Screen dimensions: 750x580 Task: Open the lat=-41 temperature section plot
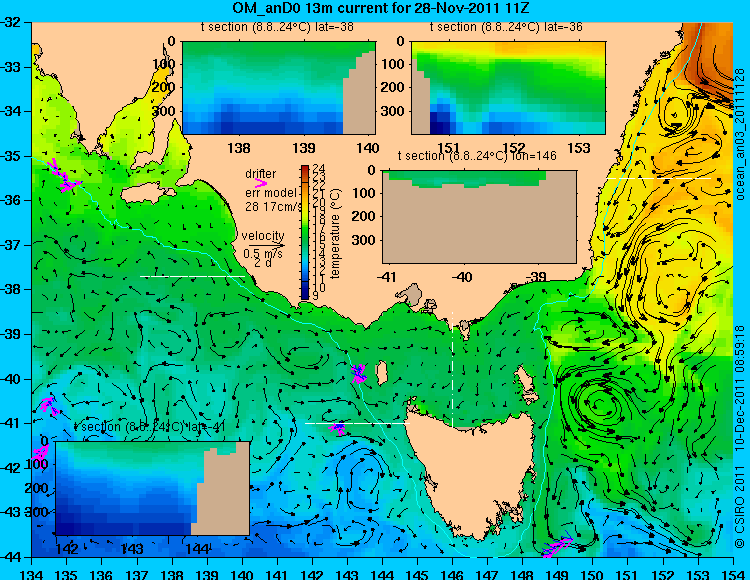tap(153, 488)
